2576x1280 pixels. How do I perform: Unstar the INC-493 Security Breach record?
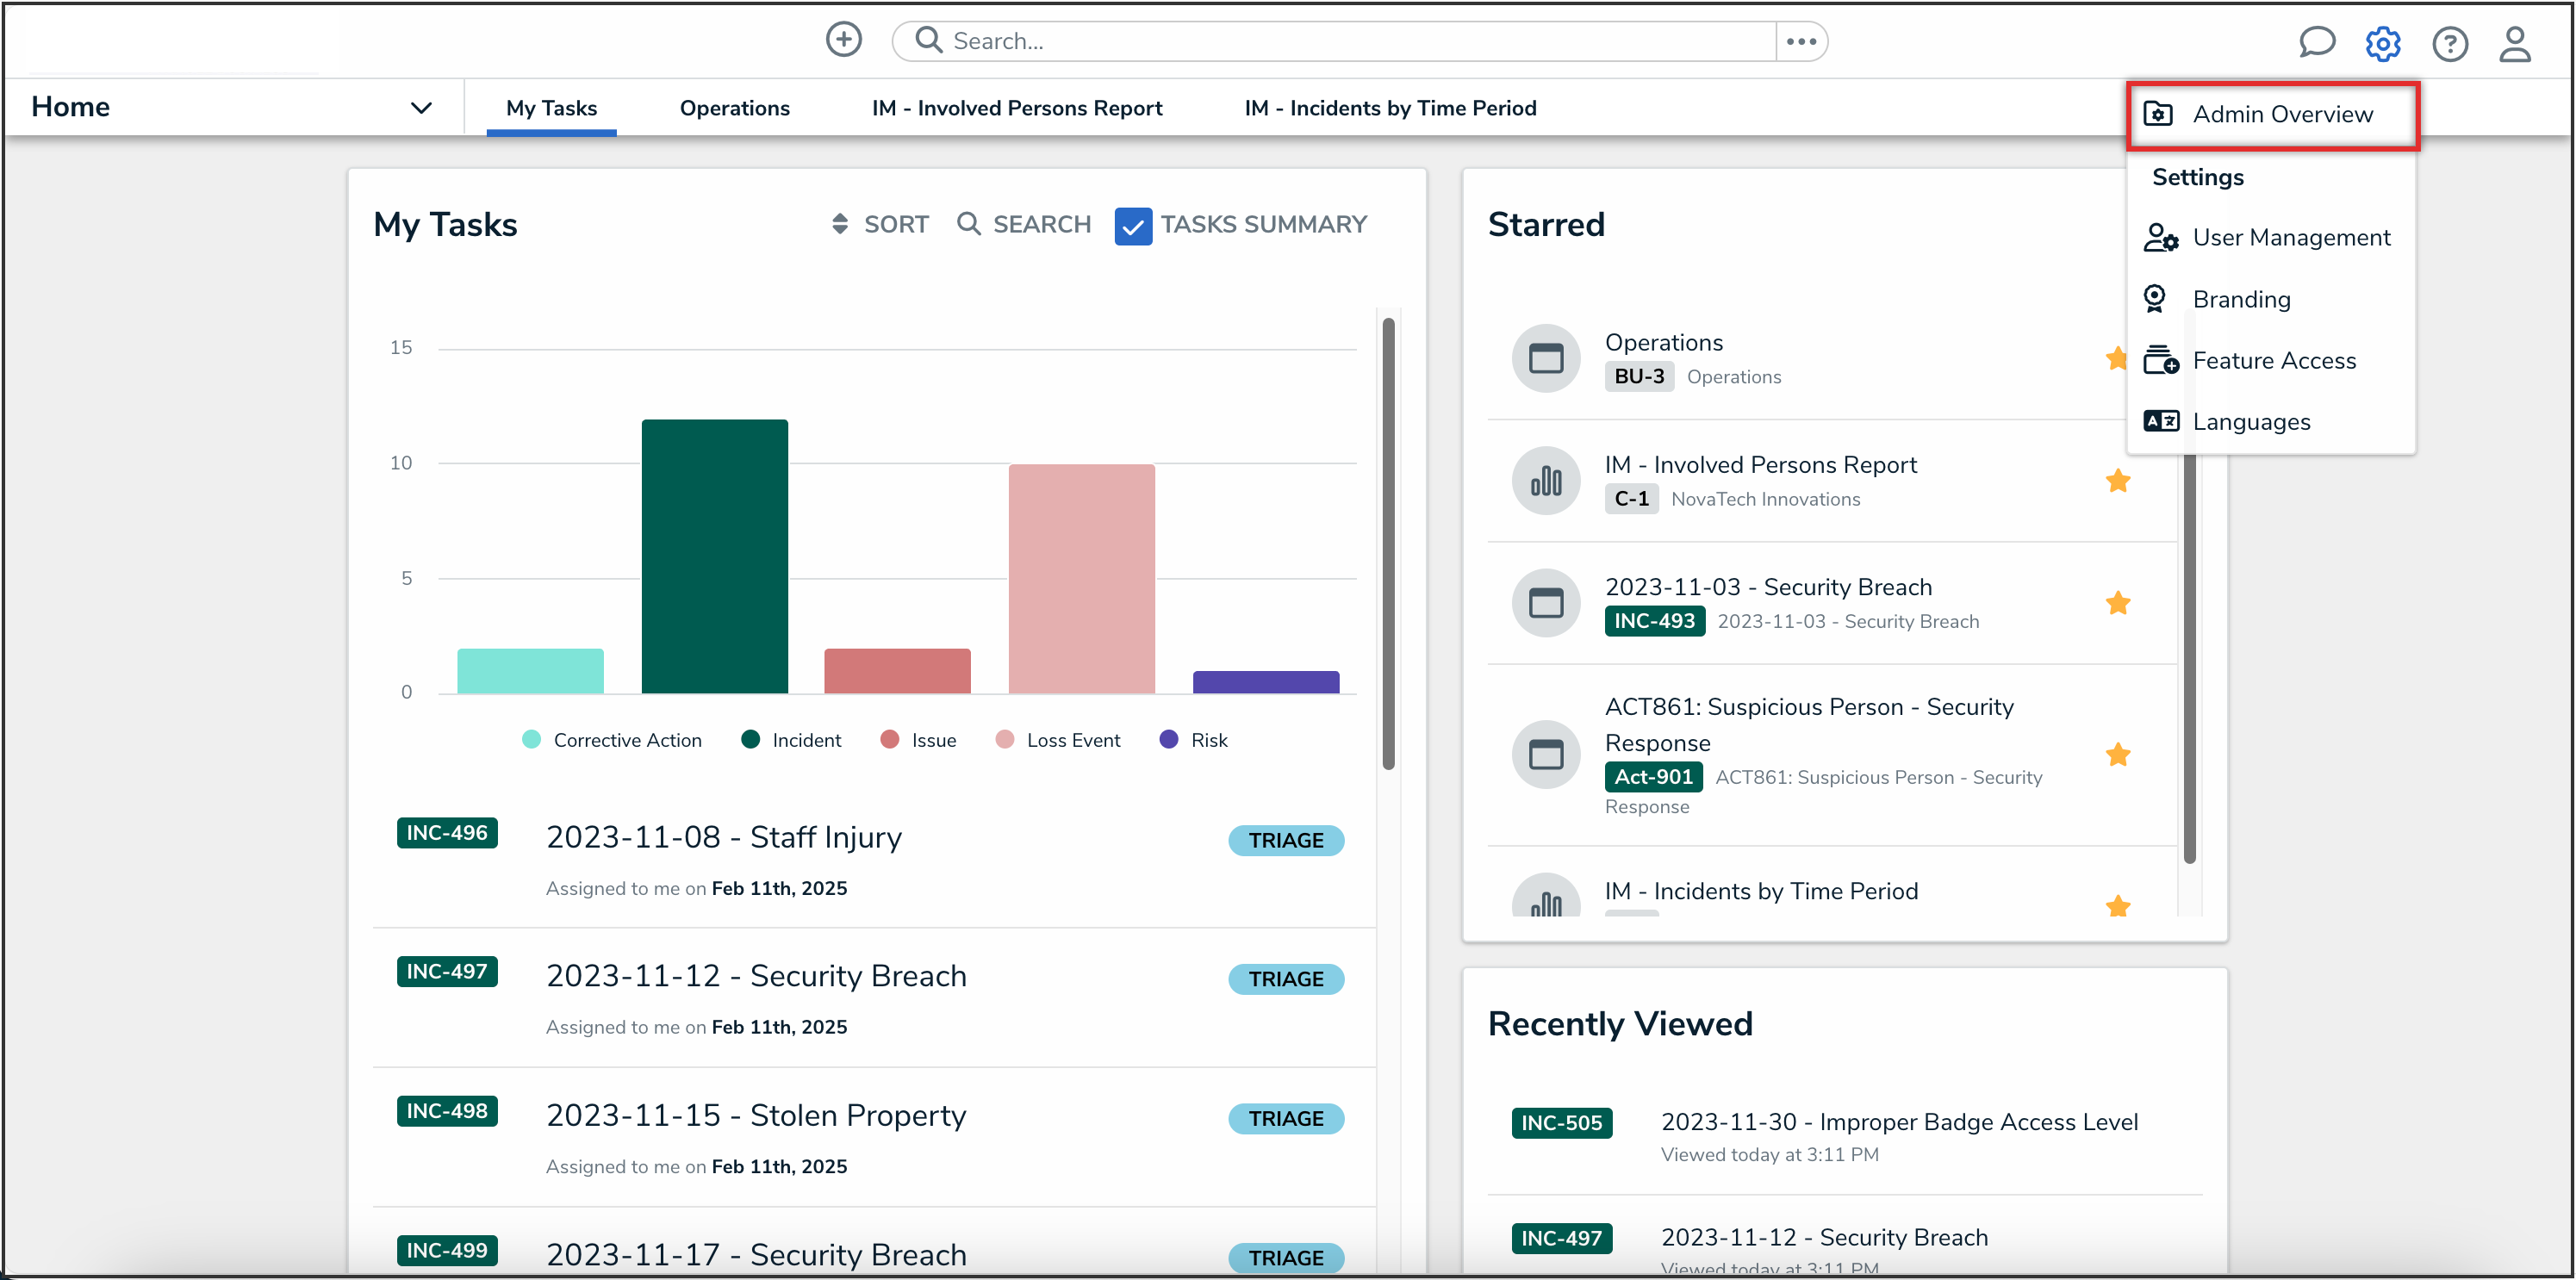[2118, 603]
